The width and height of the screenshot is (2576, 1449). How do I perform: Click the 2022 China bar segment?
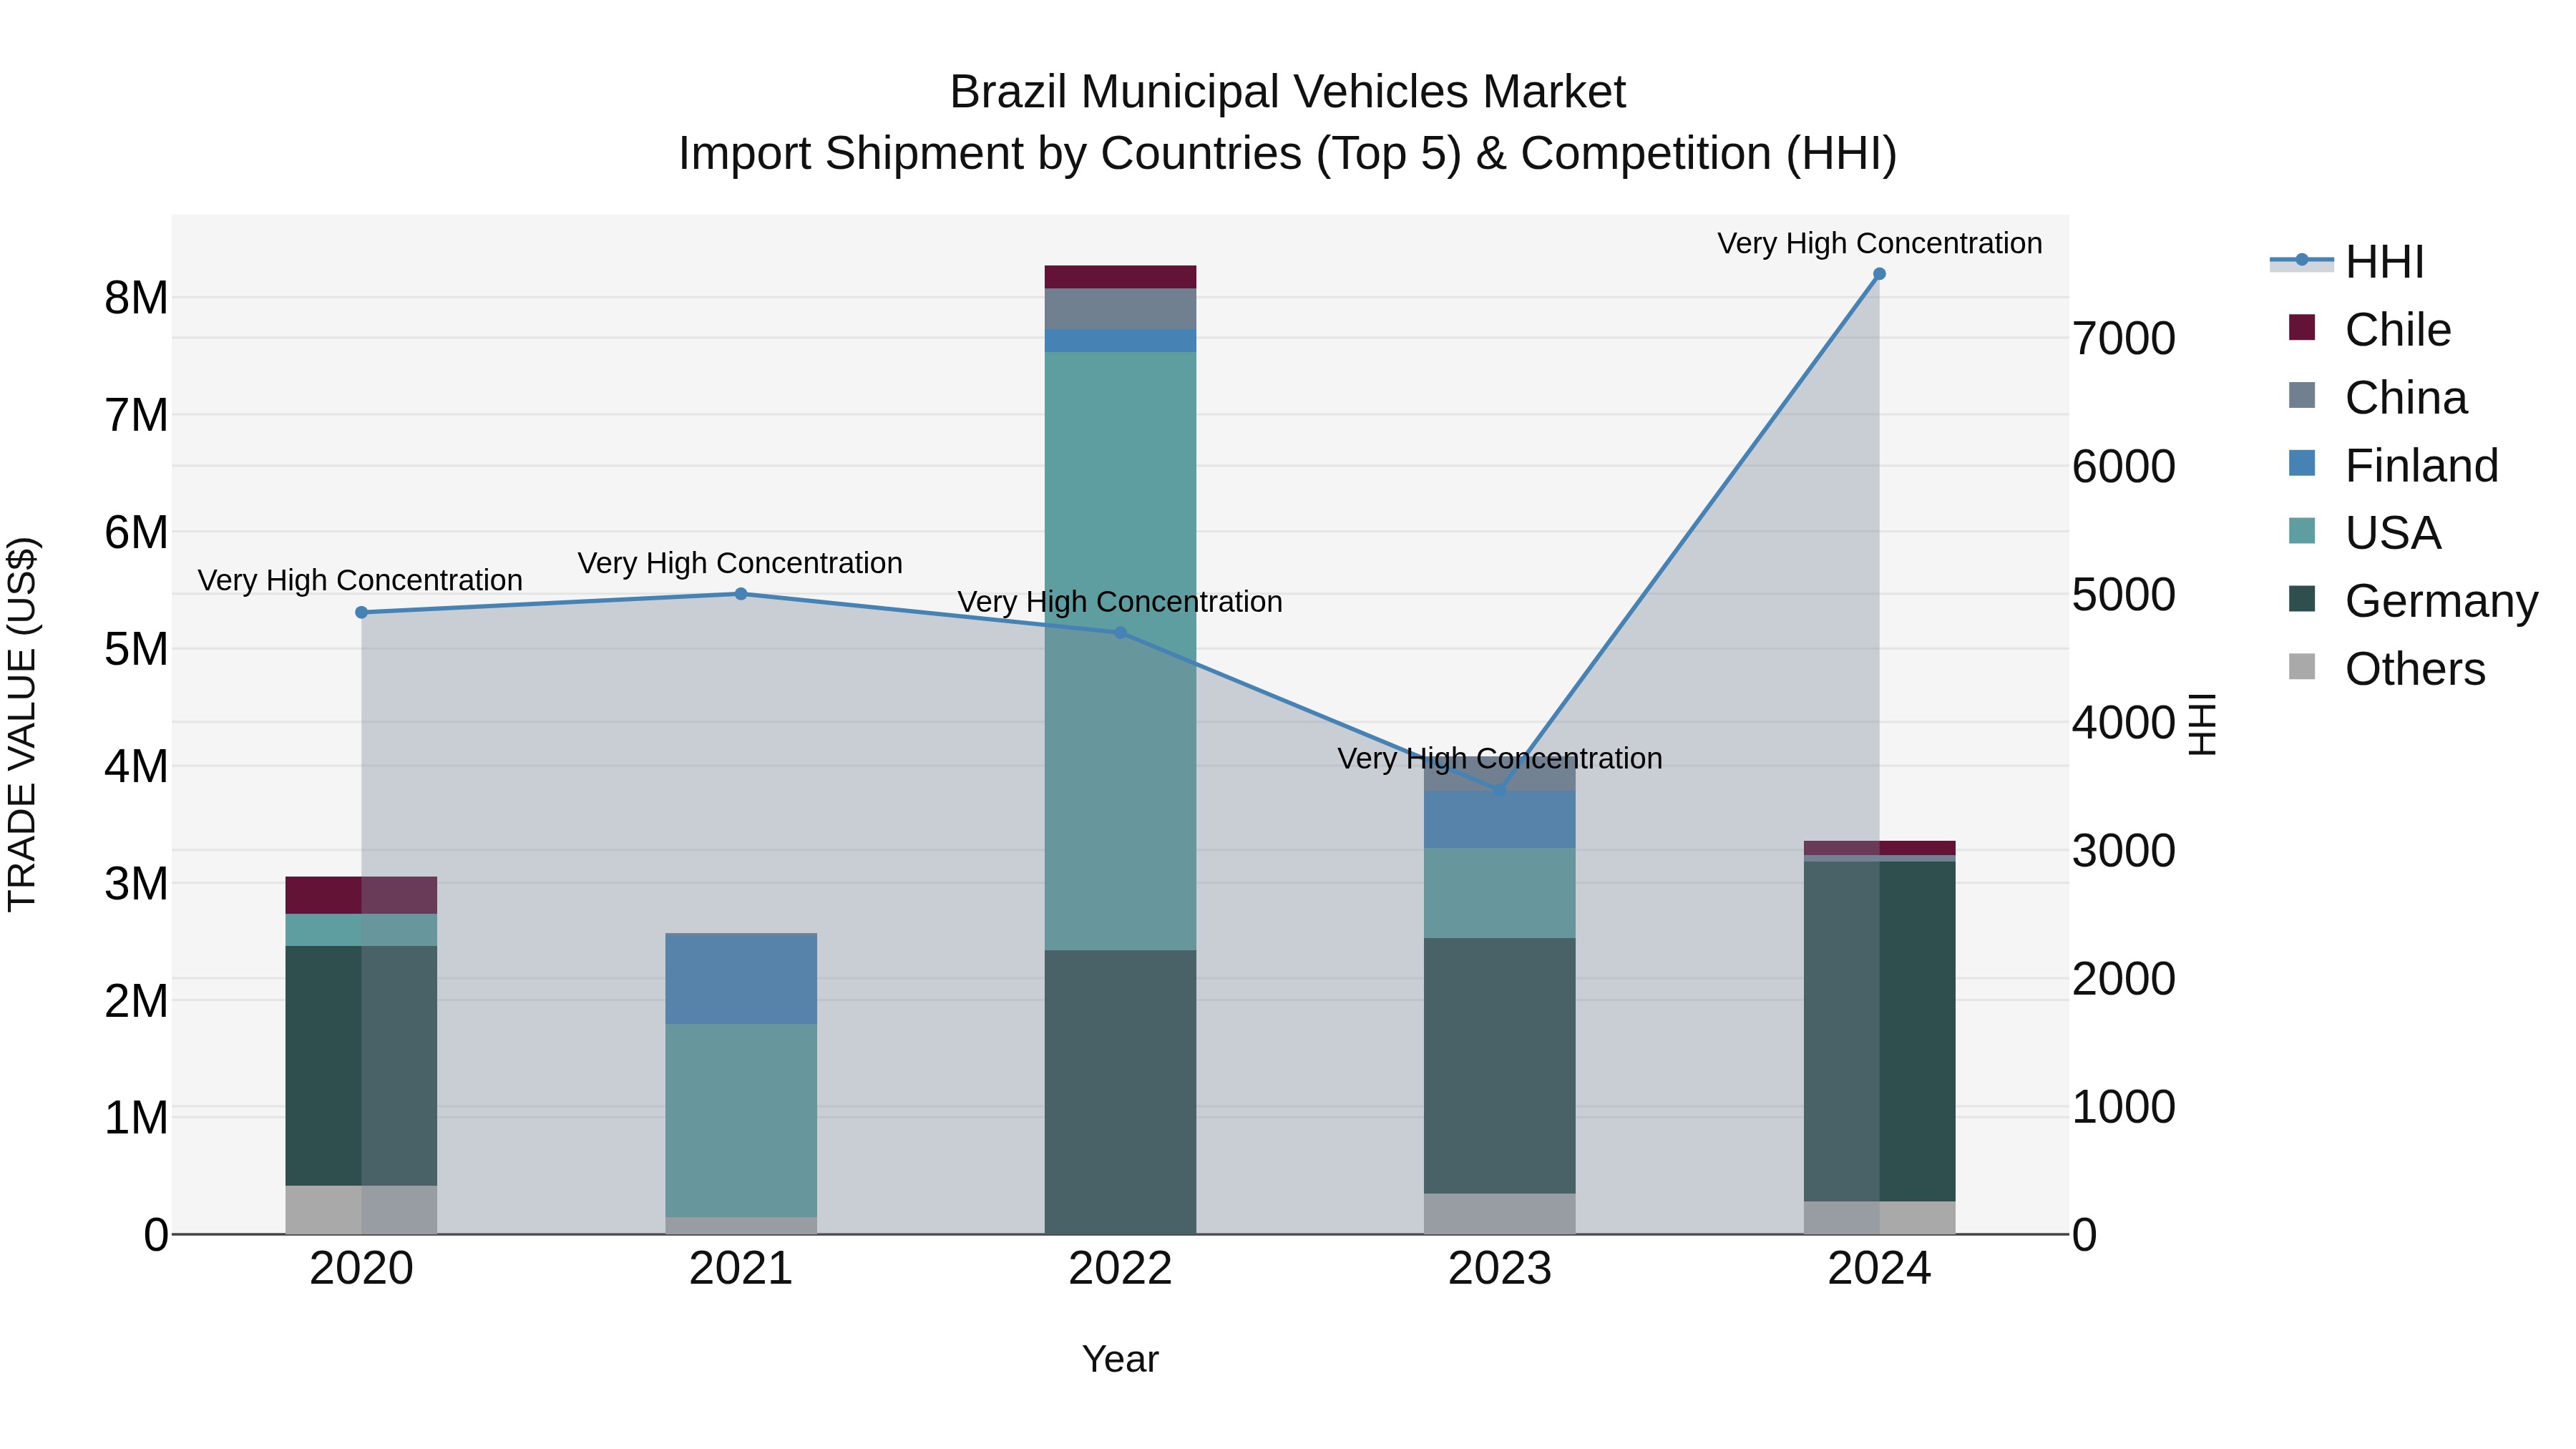pyautogui.click(x=1120, y=309)
